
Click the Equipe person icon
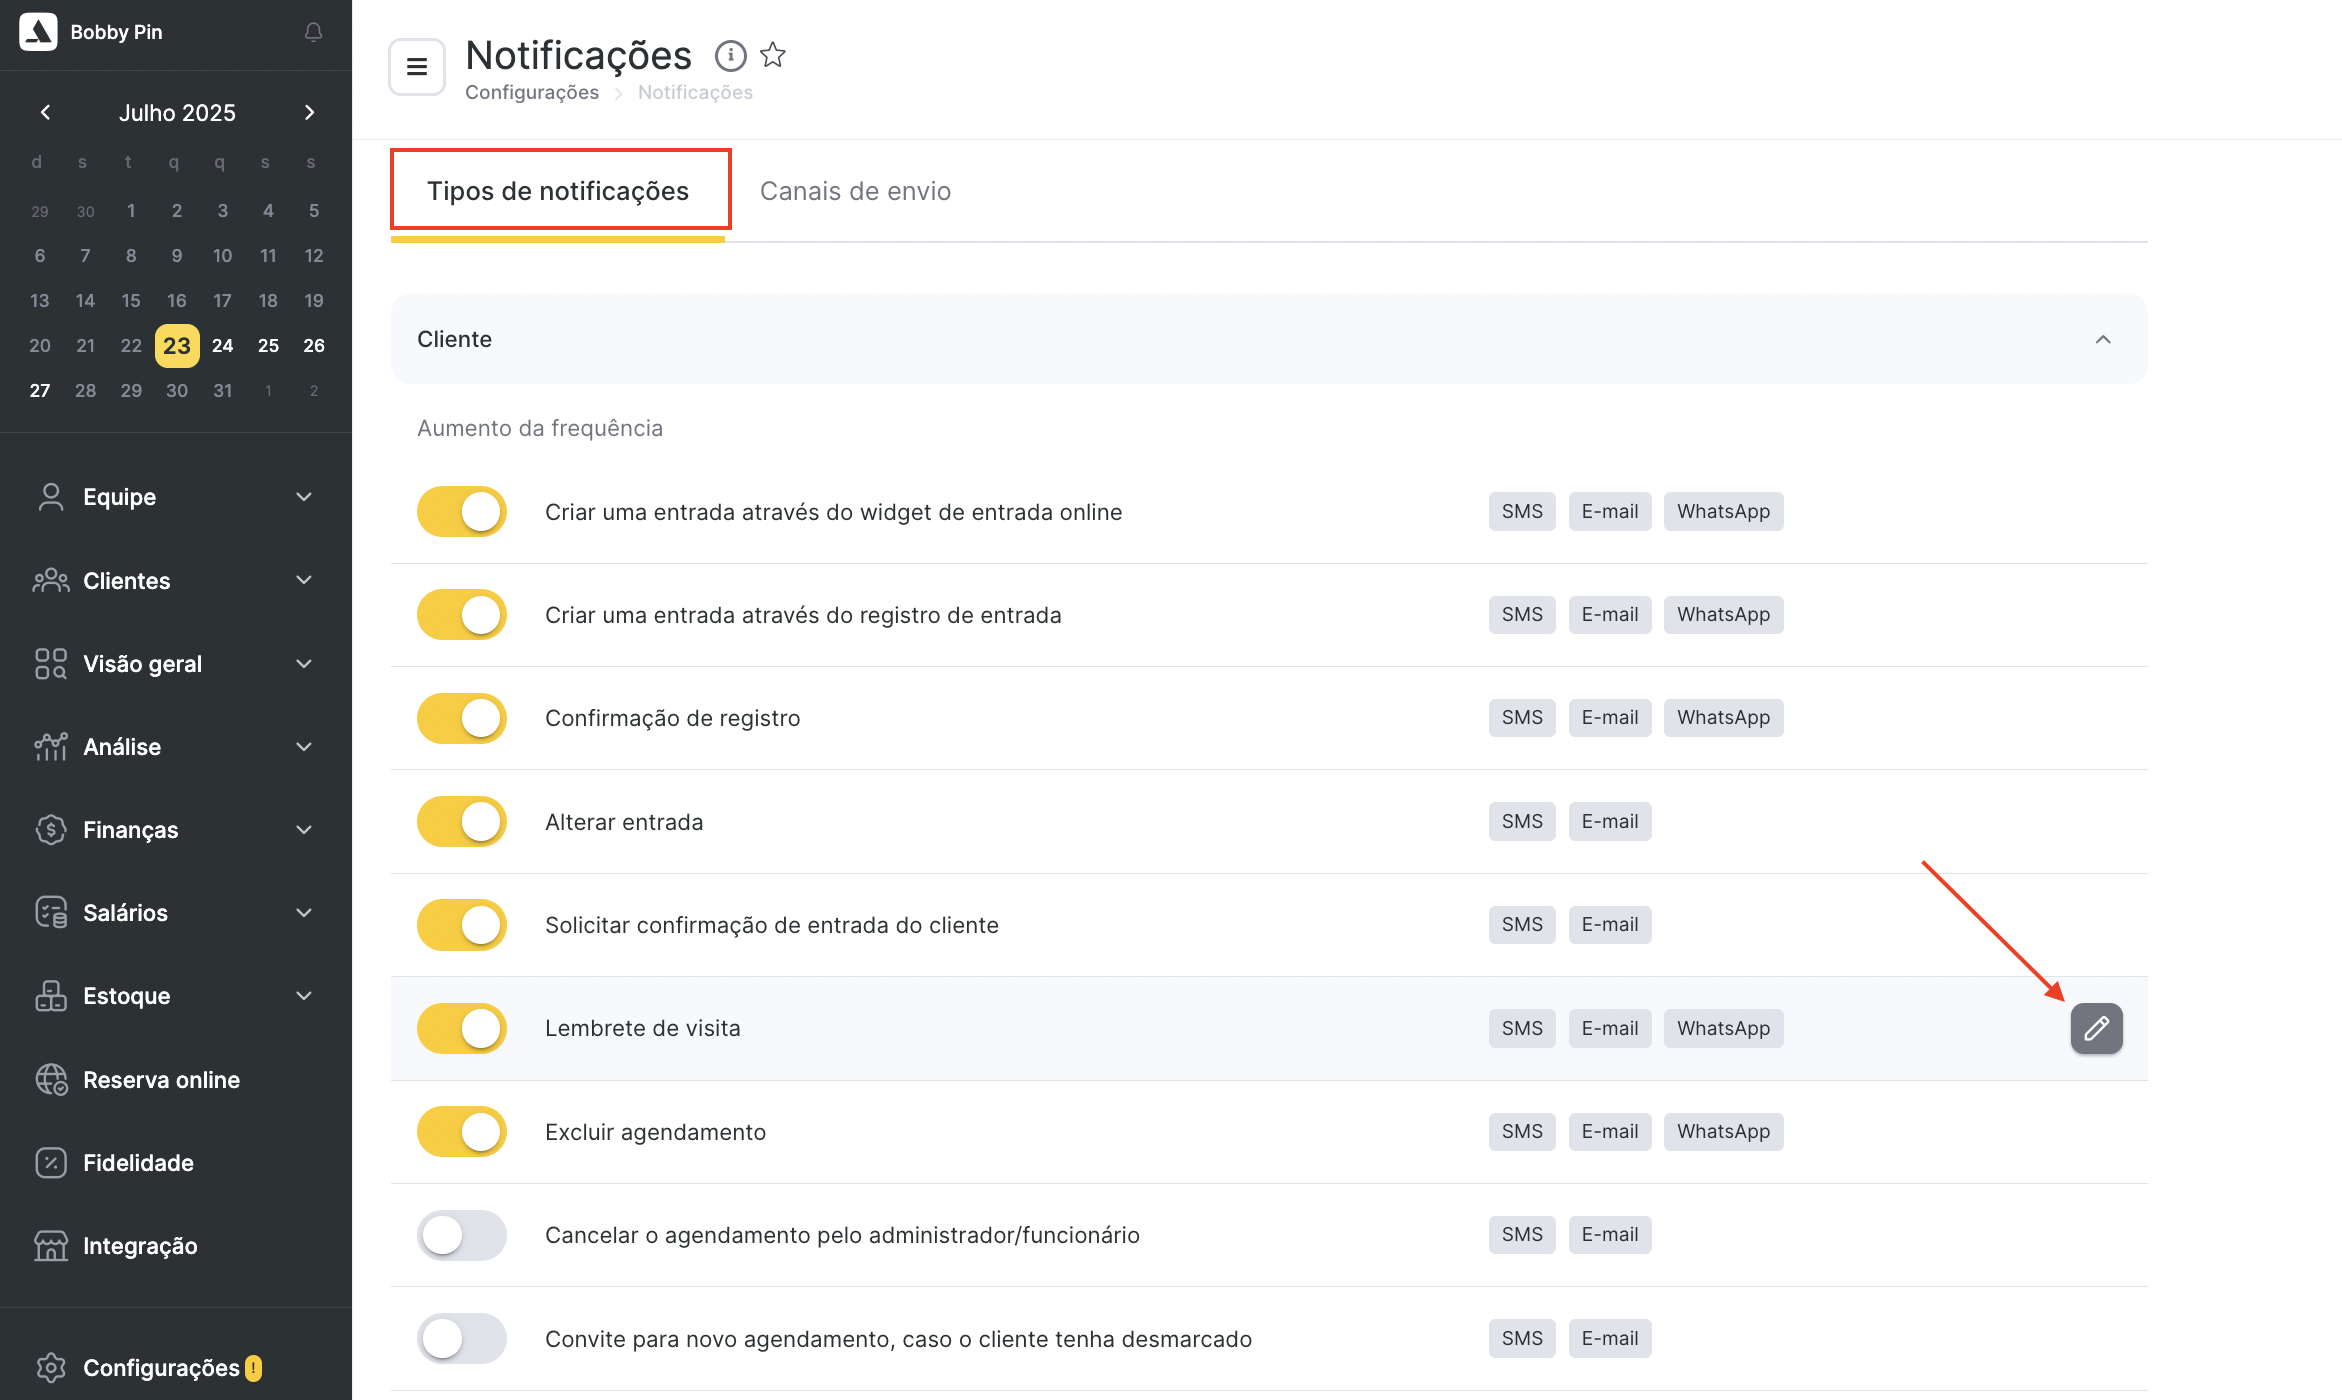(x=51, y=497)
